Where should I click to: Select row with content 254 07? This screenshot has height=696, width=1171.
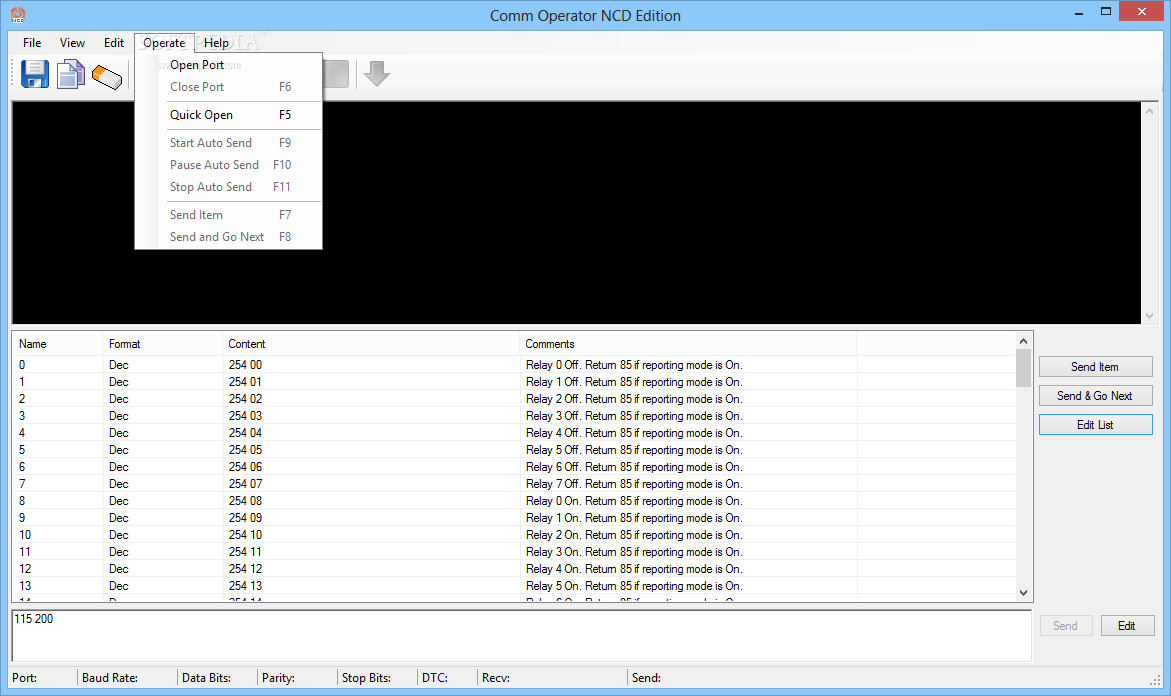coord(514,484)
